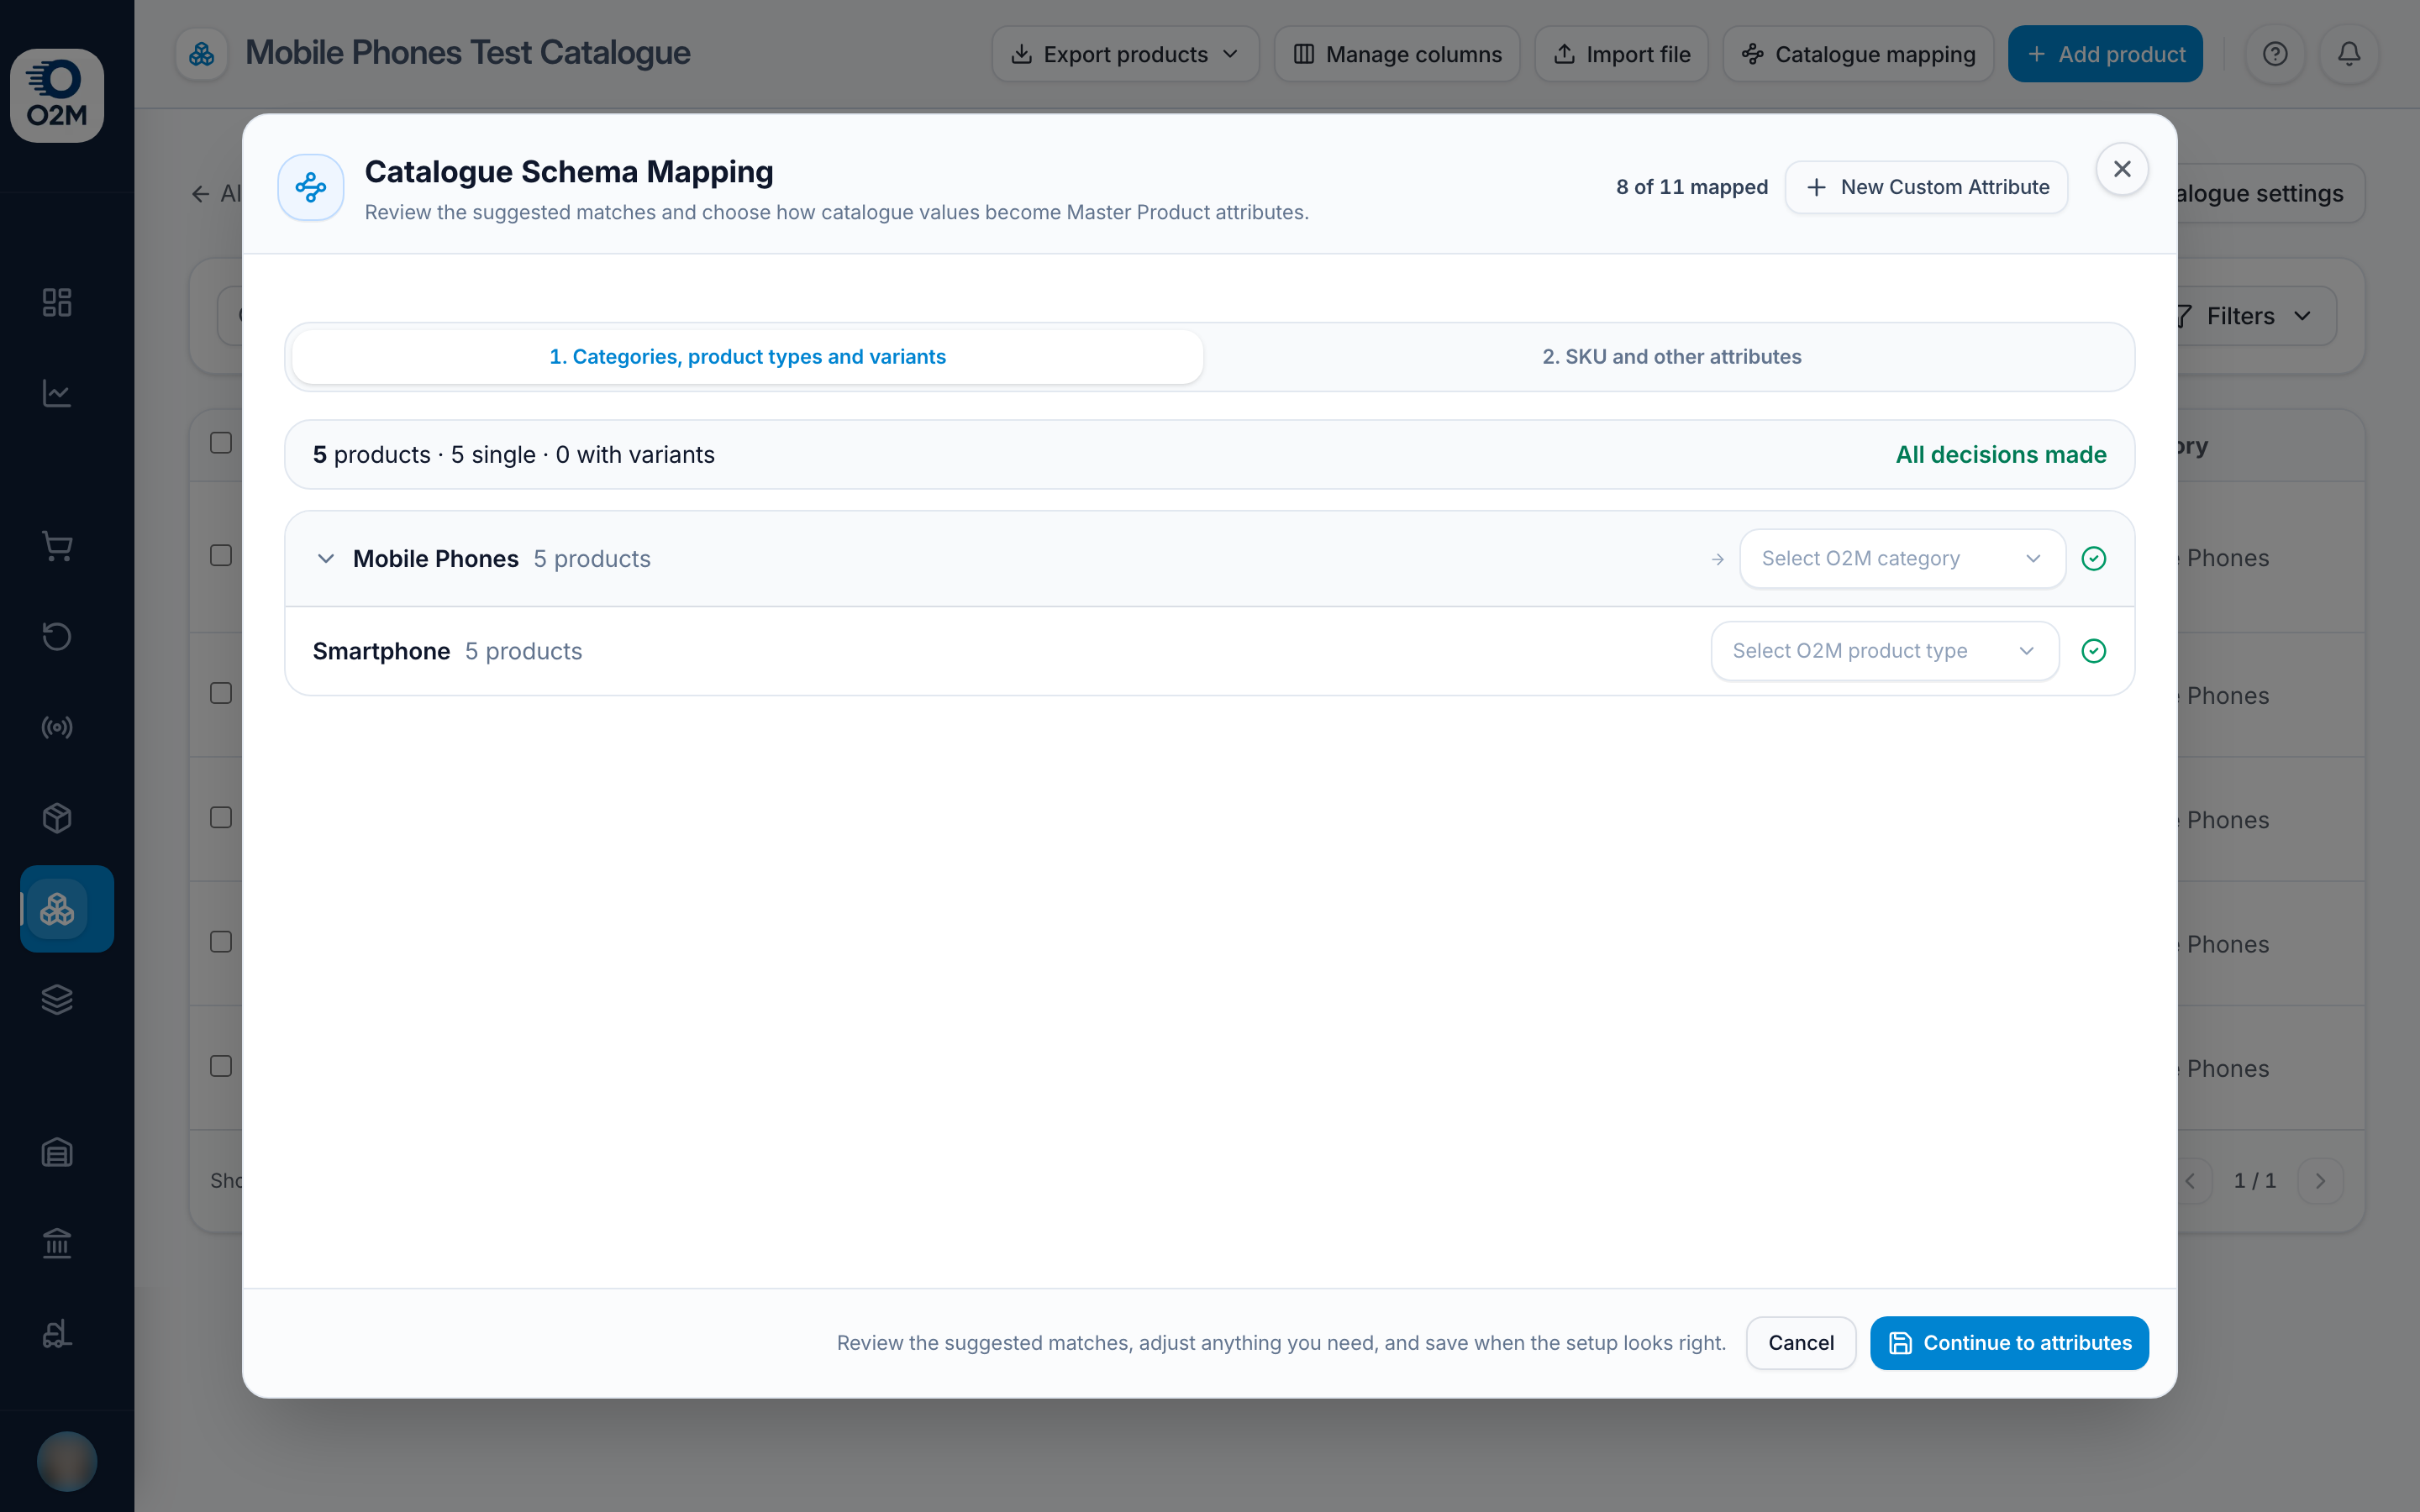Switch to SKU and other attributes tab

(x=1671, y=357)
